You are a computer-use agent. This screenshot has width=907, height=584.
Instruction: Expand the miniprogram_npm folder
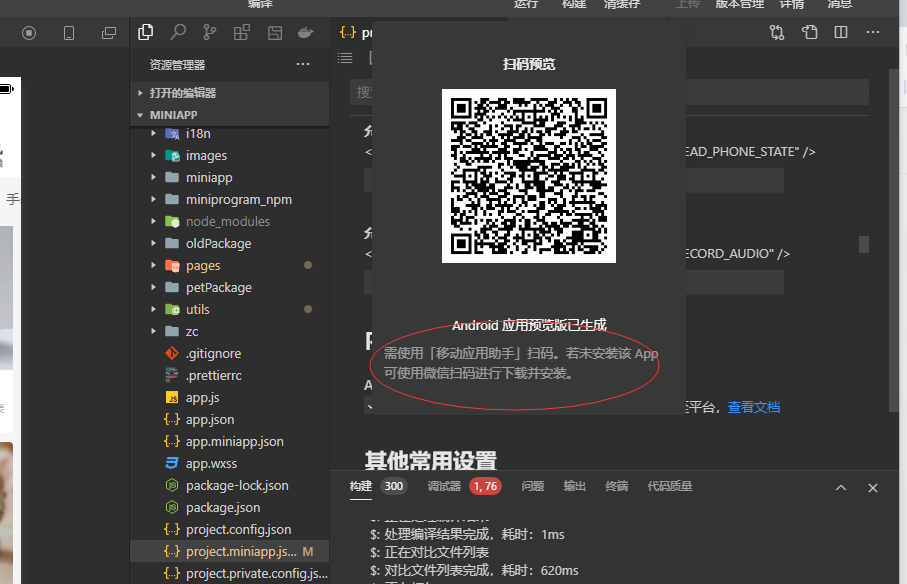coord(230,199)
